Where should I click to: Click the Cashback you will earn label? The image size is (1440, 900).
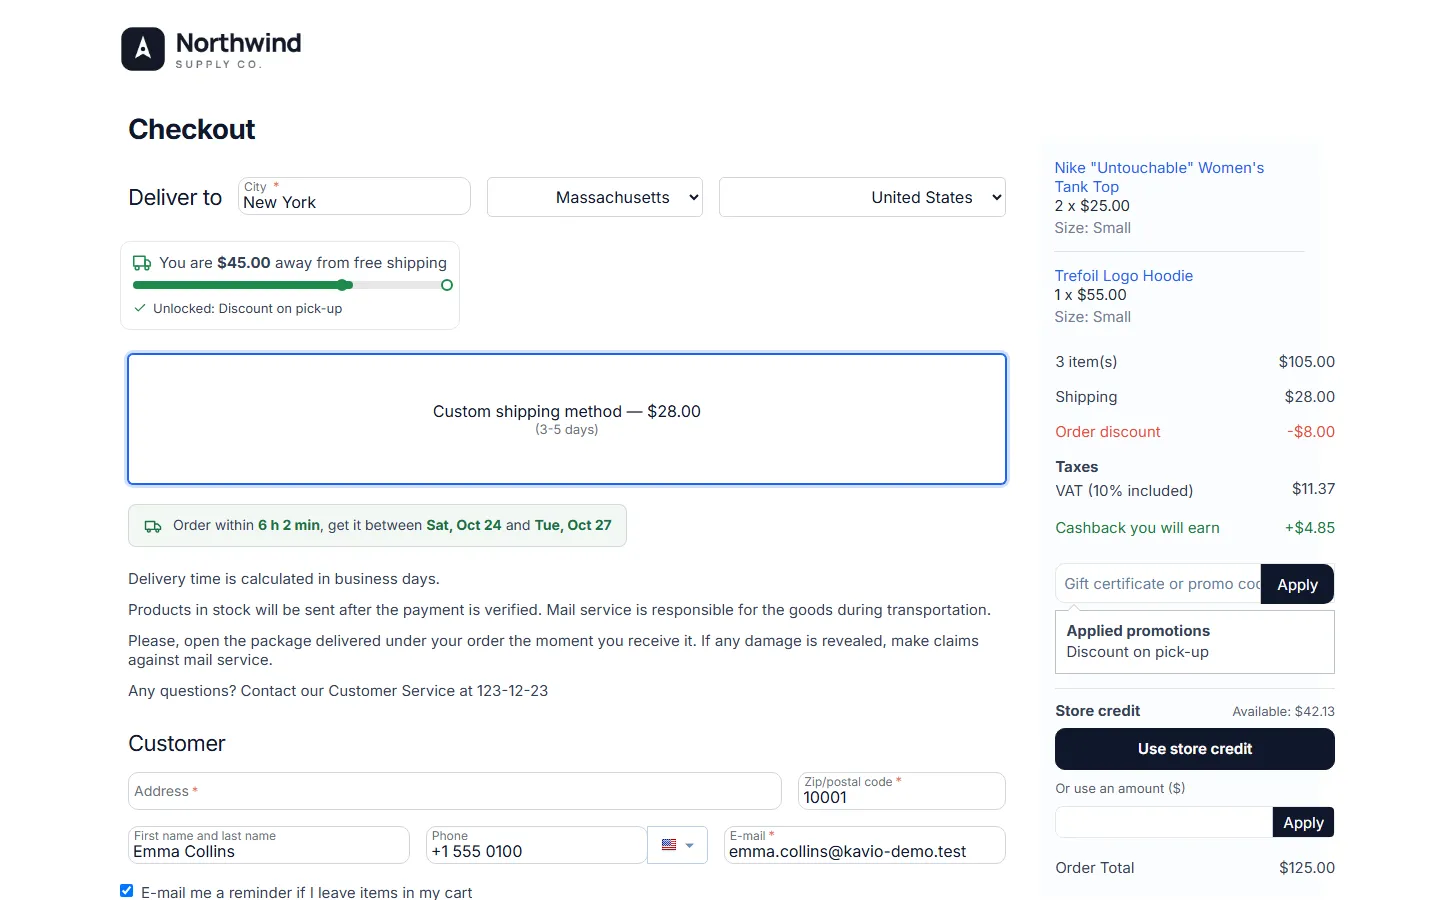pyautogui.click(x=1137, y=528)
